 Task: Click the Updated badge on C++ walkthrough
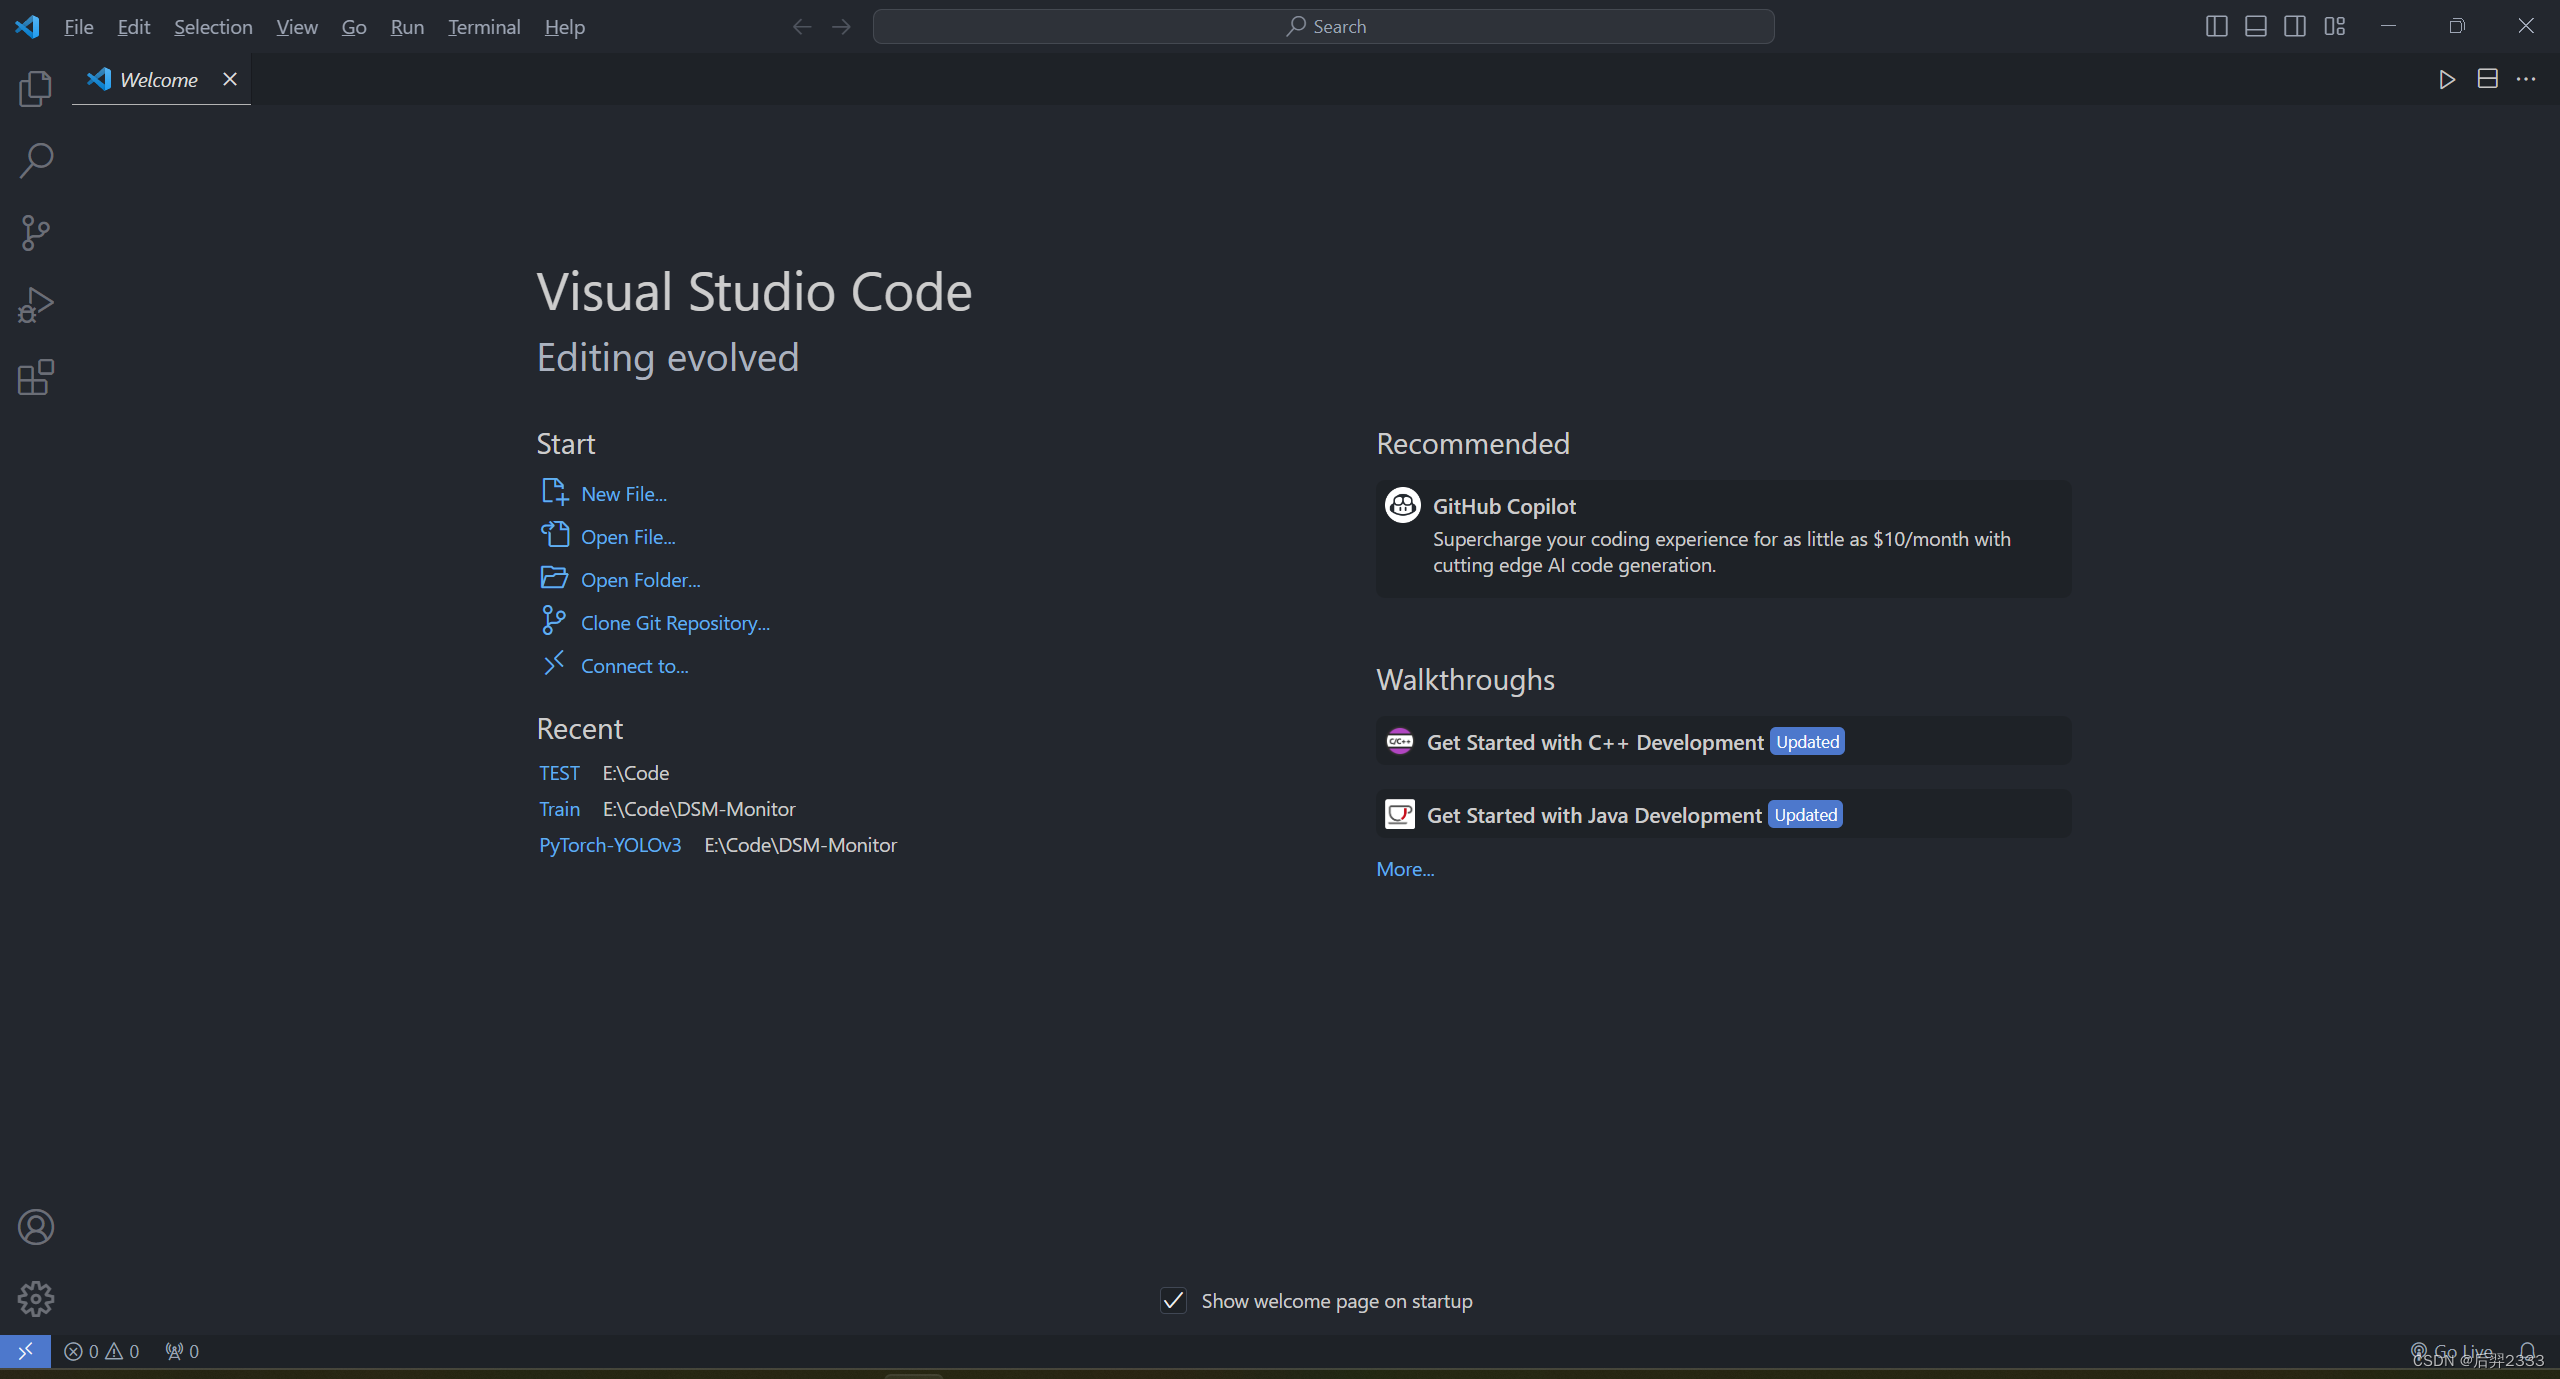point(1807,741)
